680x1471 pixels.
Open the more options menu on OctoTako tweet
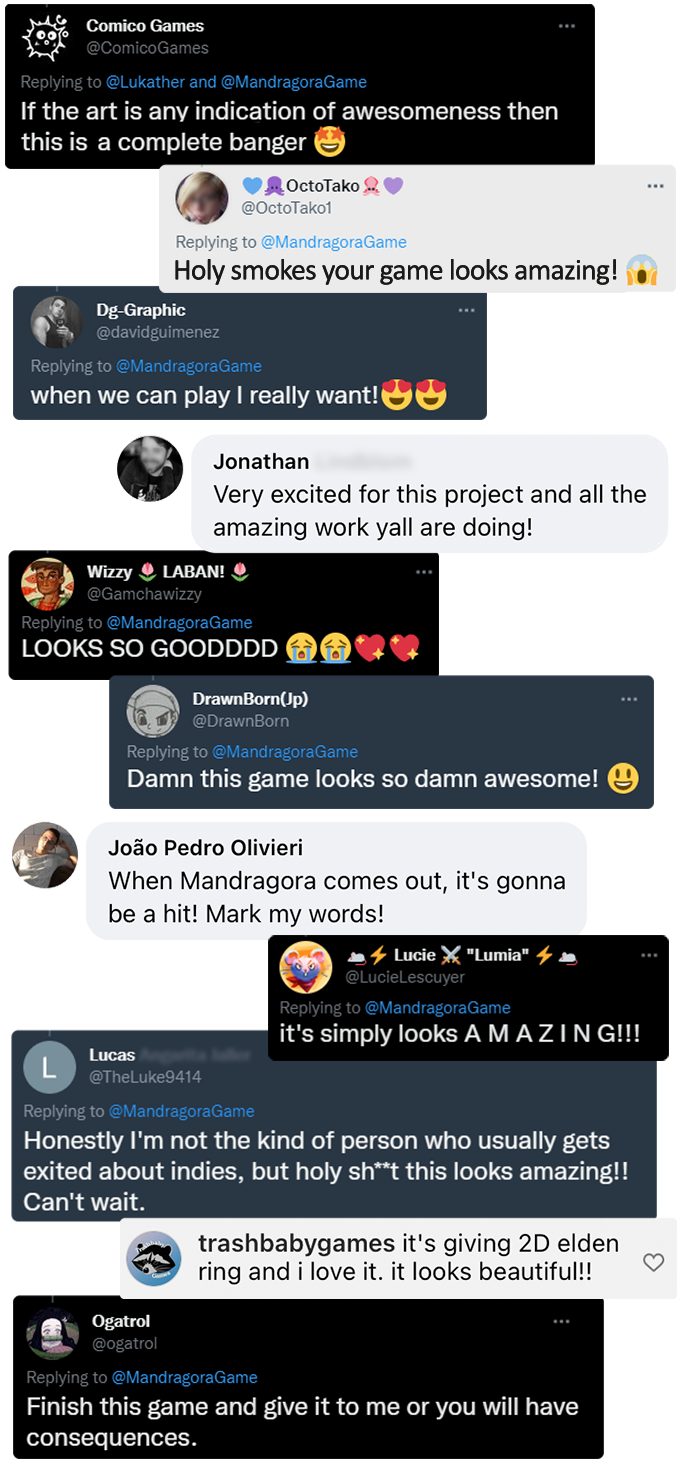pos(655,186)
